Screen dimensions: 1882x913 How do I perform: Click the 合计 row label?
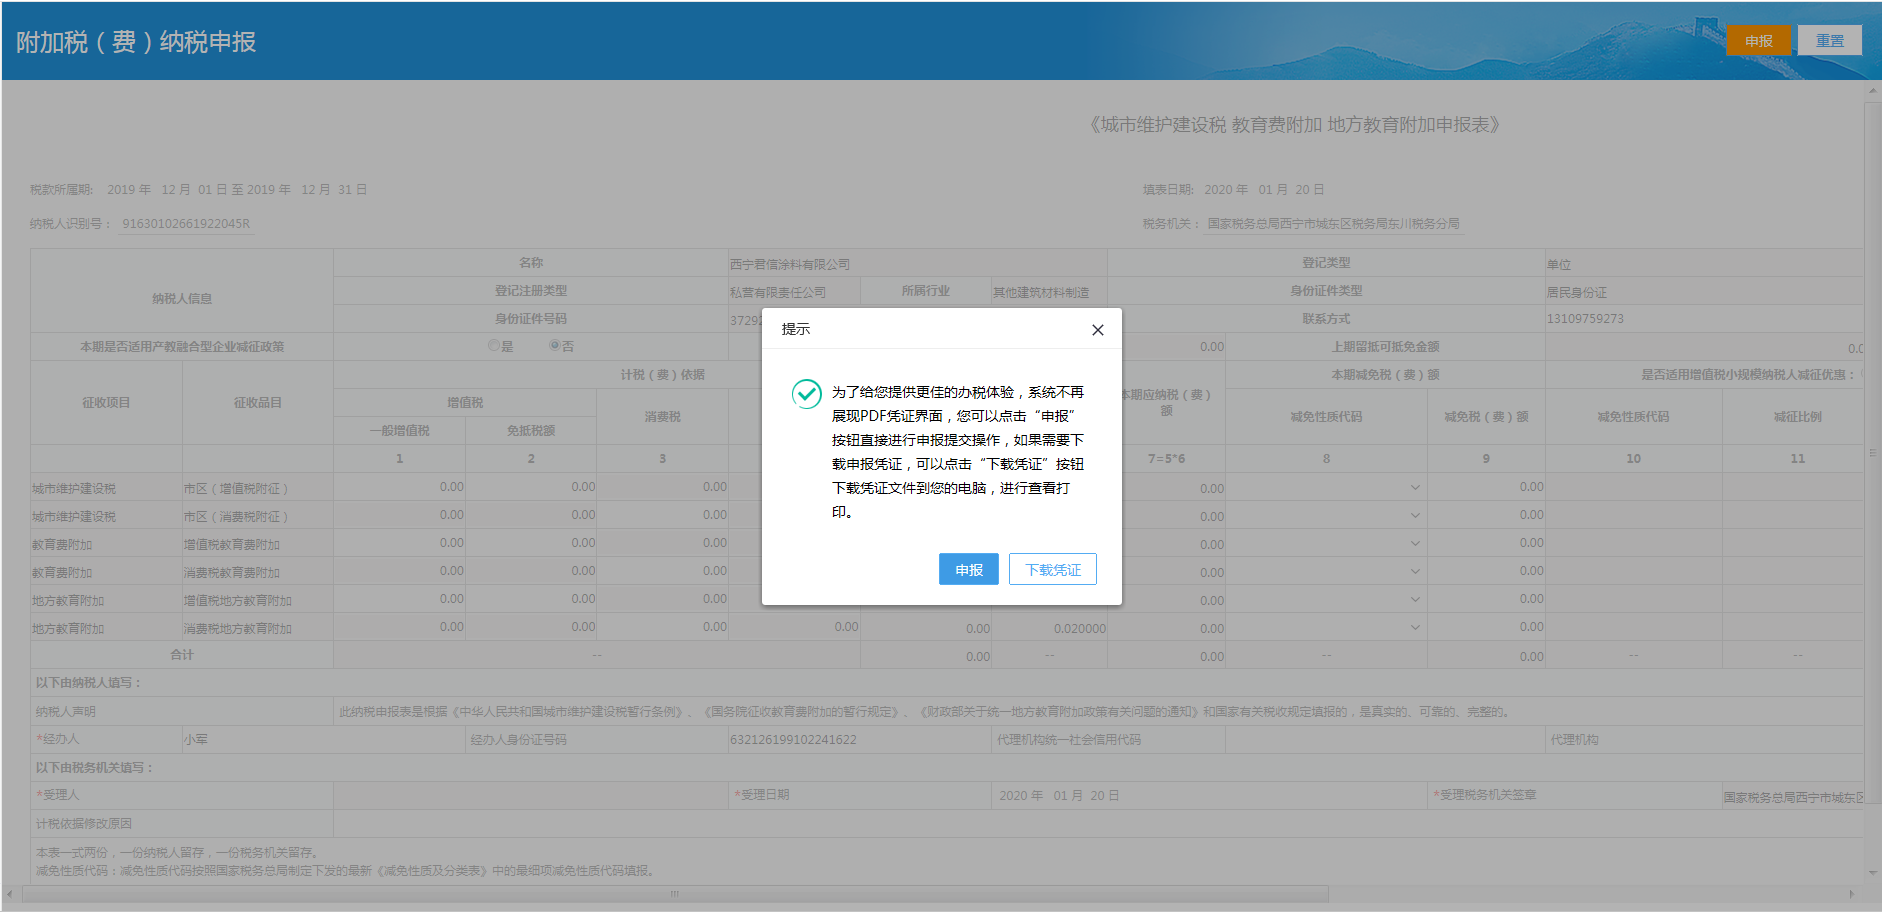click(182, 655)
